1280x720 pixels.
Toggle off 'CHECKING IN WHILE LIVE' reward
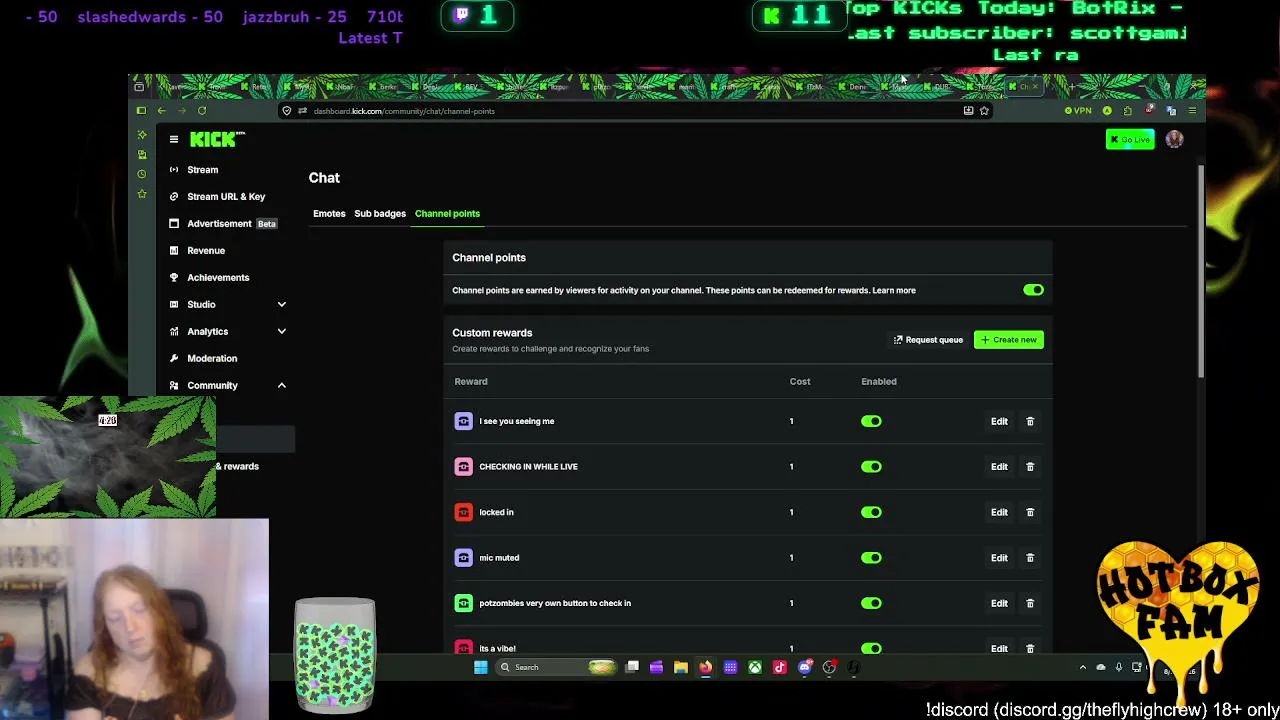pyautogui.click(x=871, y=467)
